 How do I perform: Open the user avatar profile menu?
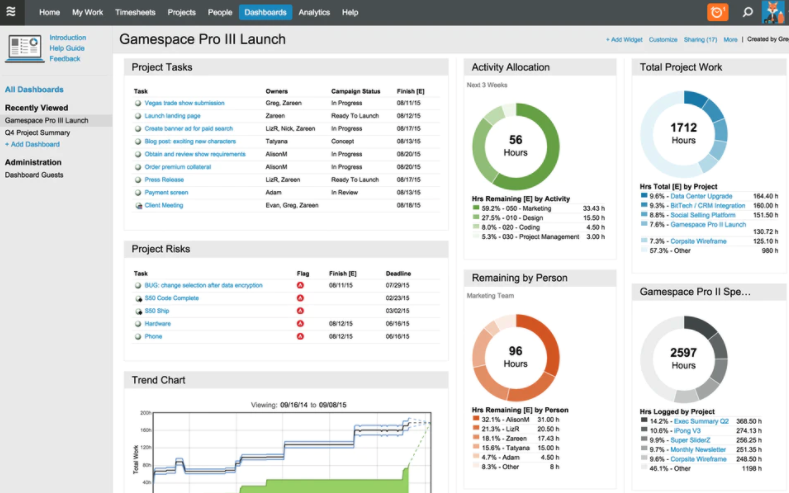coord(774,12)
